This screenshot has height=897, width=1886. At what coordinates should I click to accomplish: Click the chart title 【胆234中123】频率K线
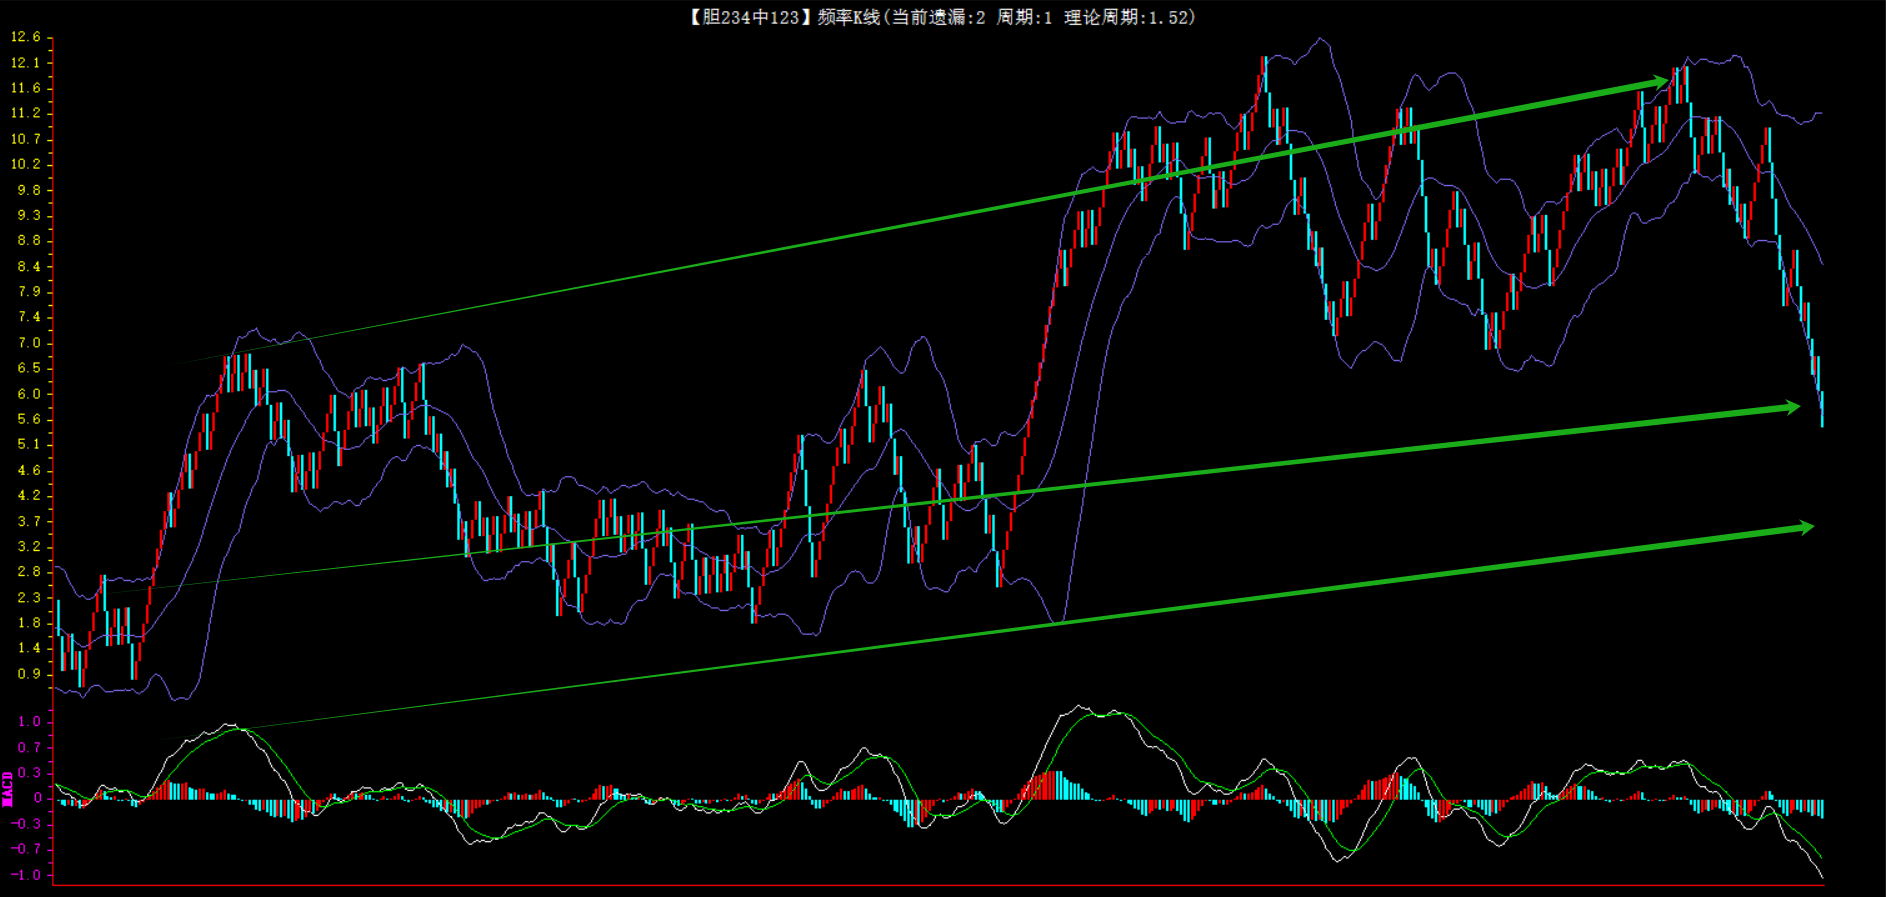785,17
